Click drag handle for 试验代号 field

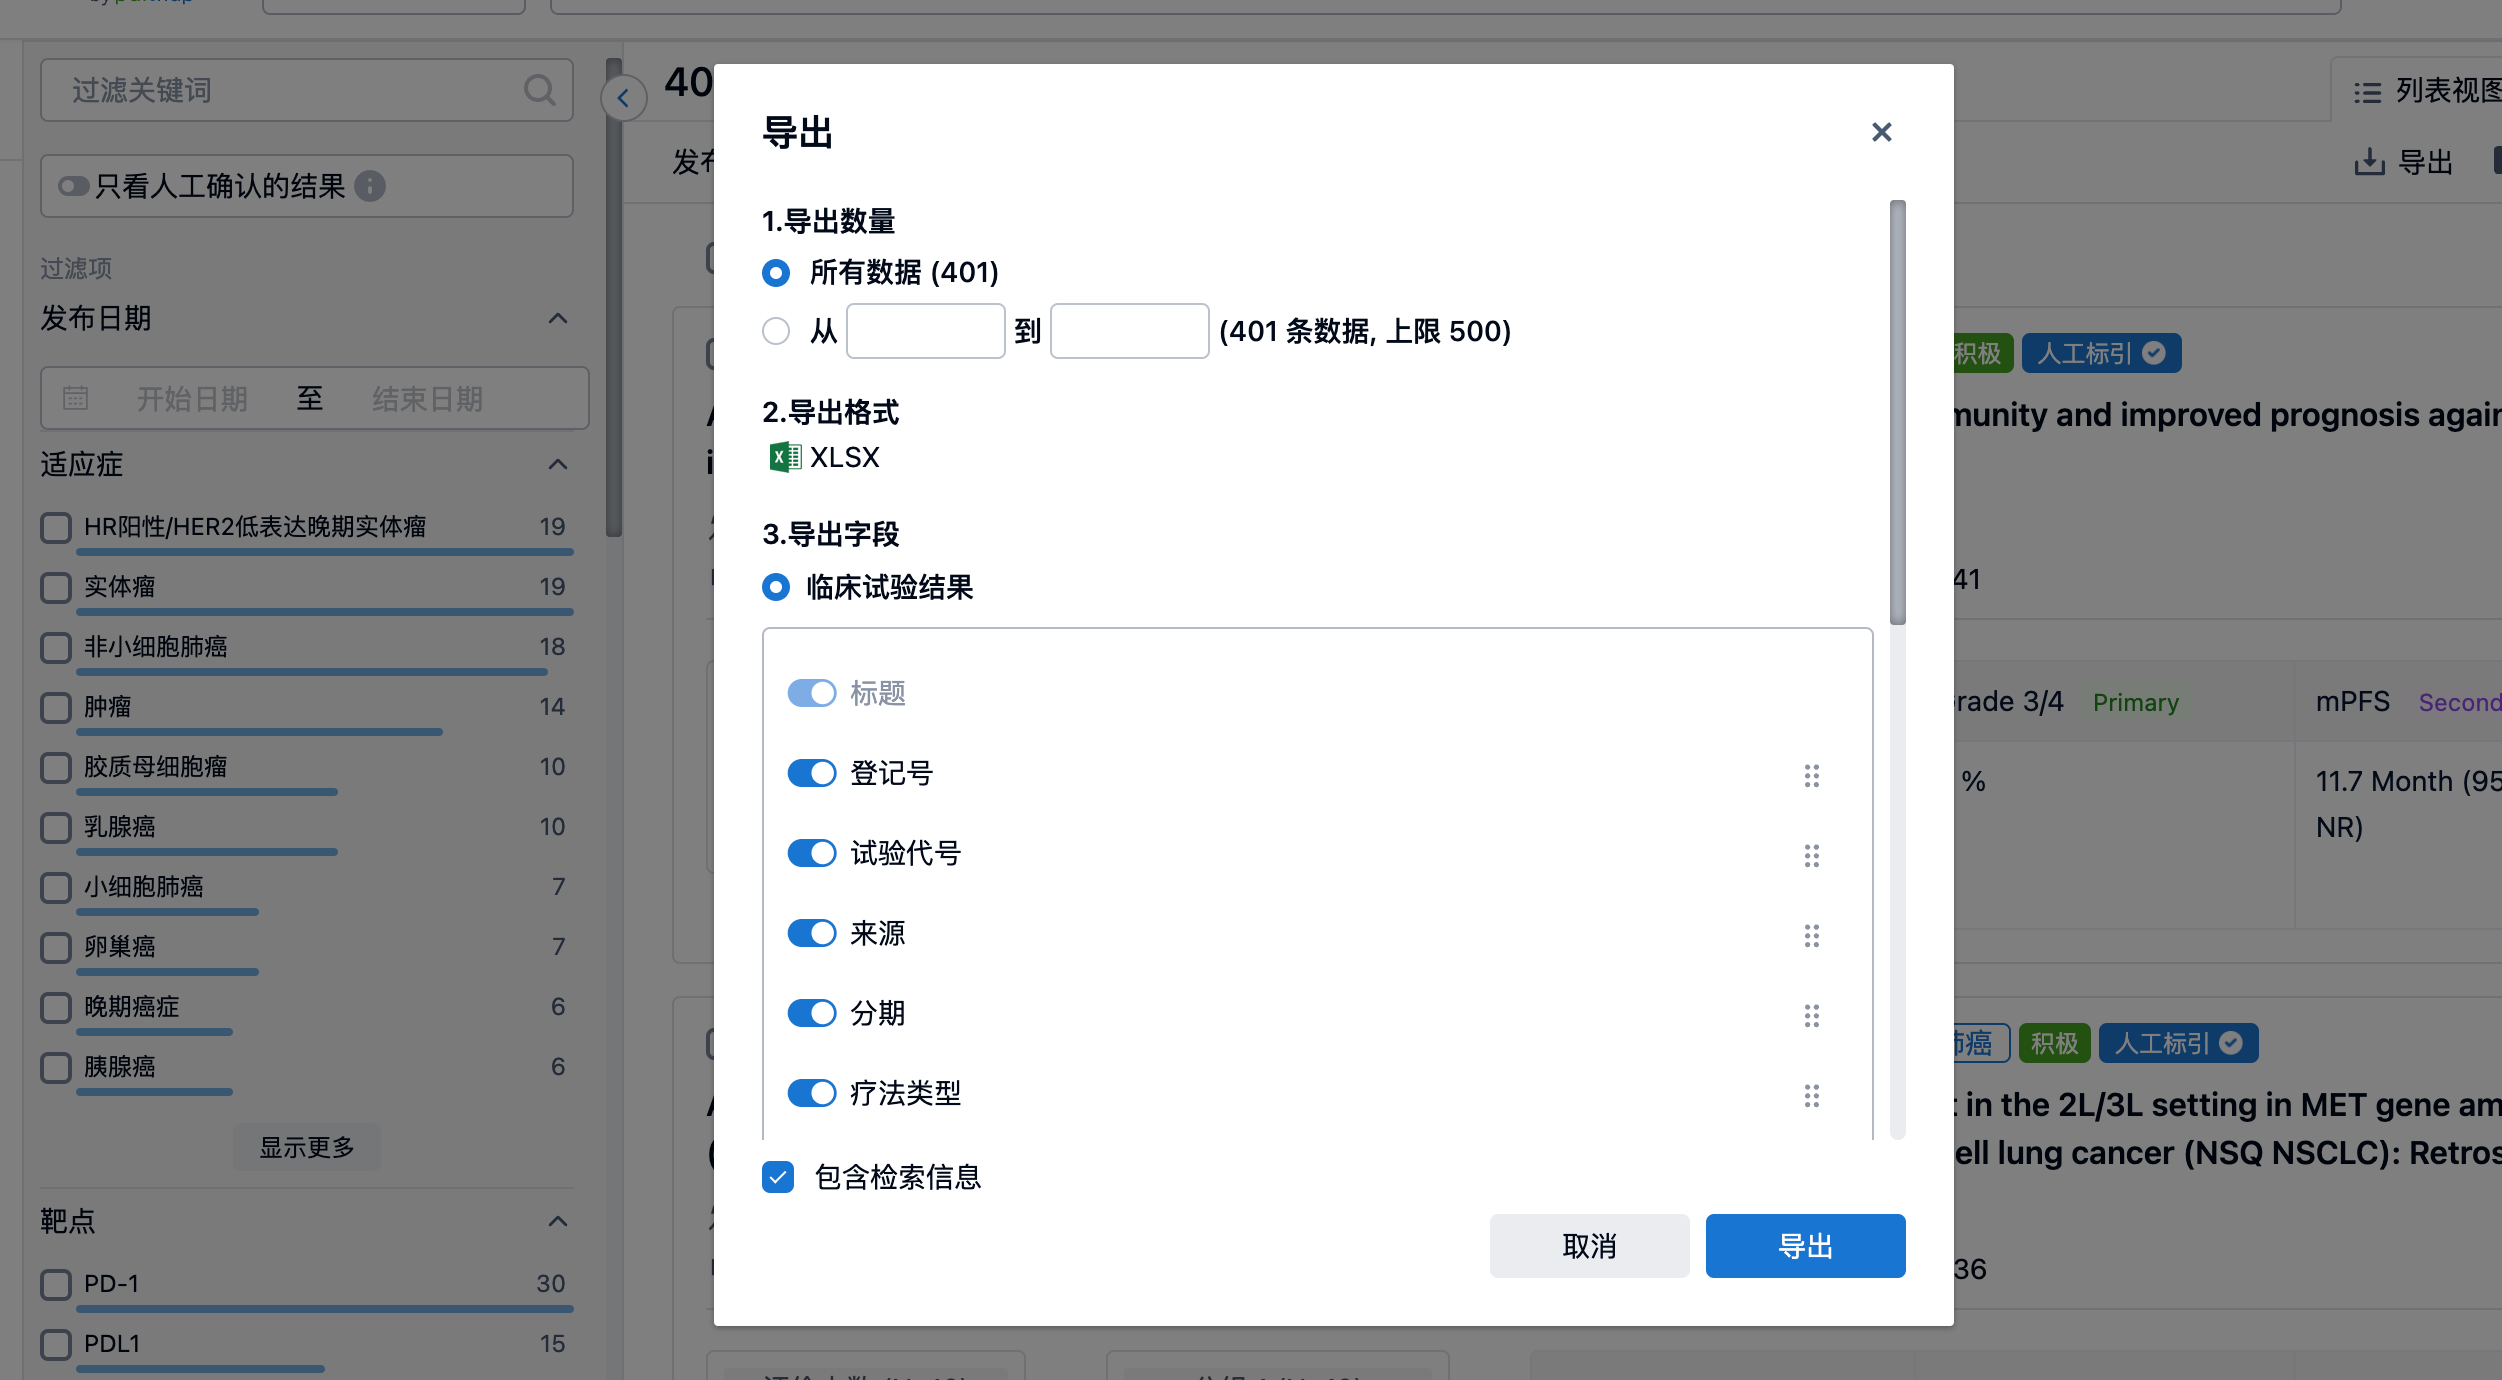(x=1811, y=855)
